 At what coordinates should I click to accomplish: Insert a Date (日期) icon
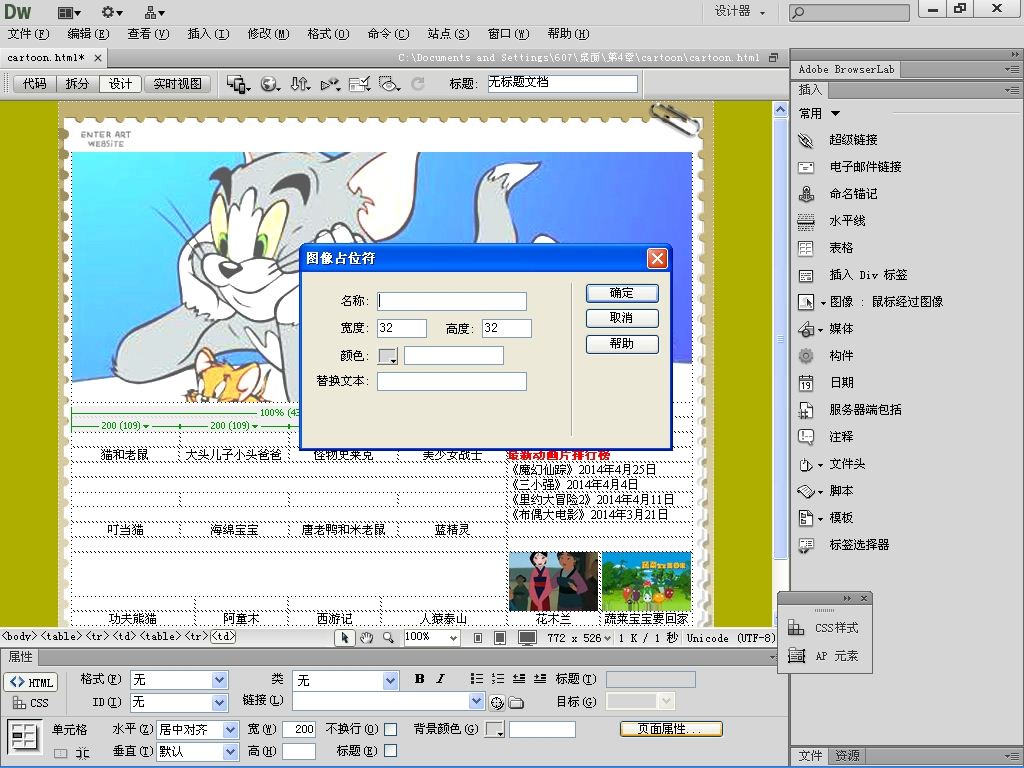pos(806,383)
